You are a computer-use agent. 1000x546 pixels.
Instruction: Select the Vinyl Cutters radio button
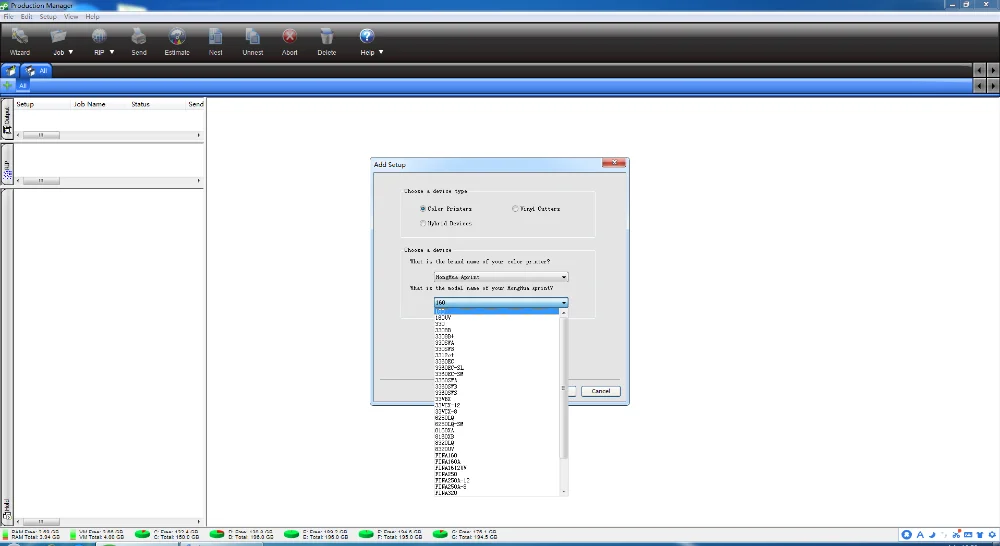coord(515,209)
